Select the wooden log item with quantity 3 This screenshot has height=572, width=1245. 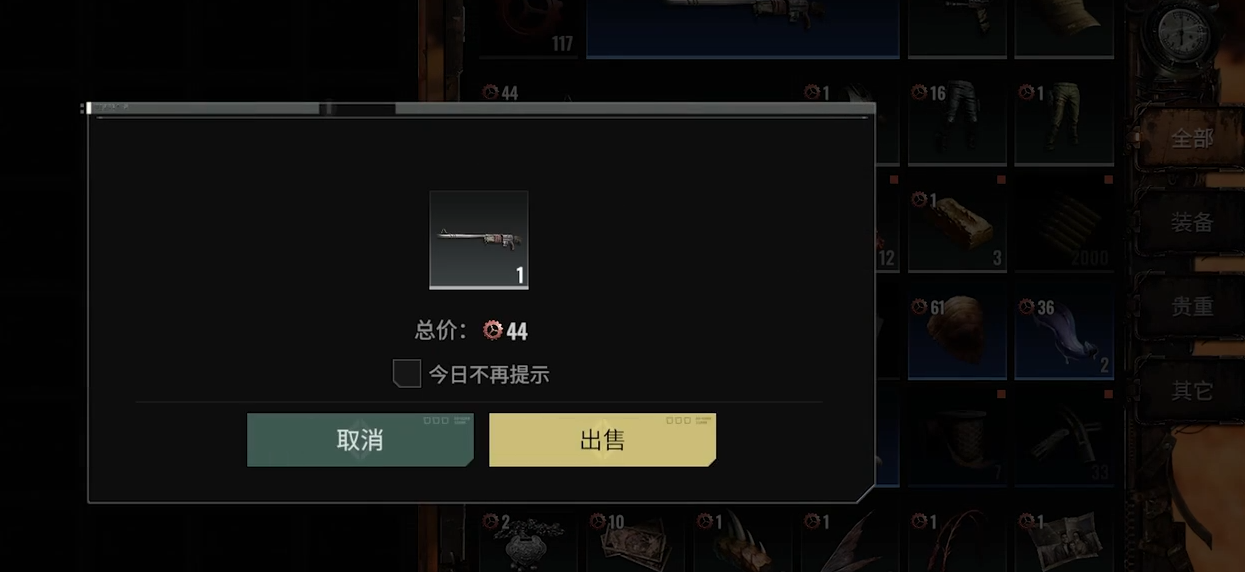957,228
